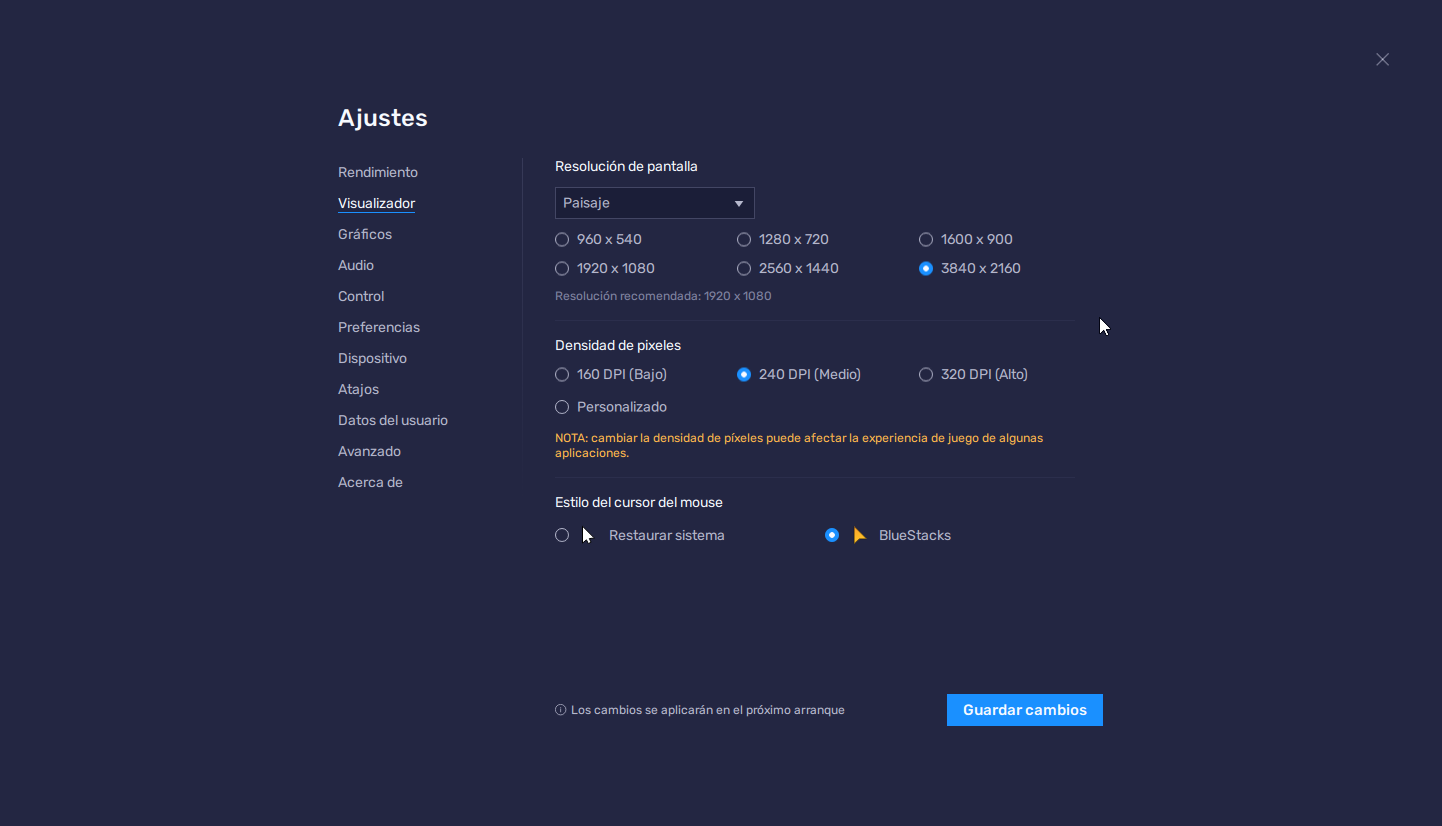This screenshot has height=826, width=1442.
Task: Select BlueStacks cursor style radio
Action: 832,535
